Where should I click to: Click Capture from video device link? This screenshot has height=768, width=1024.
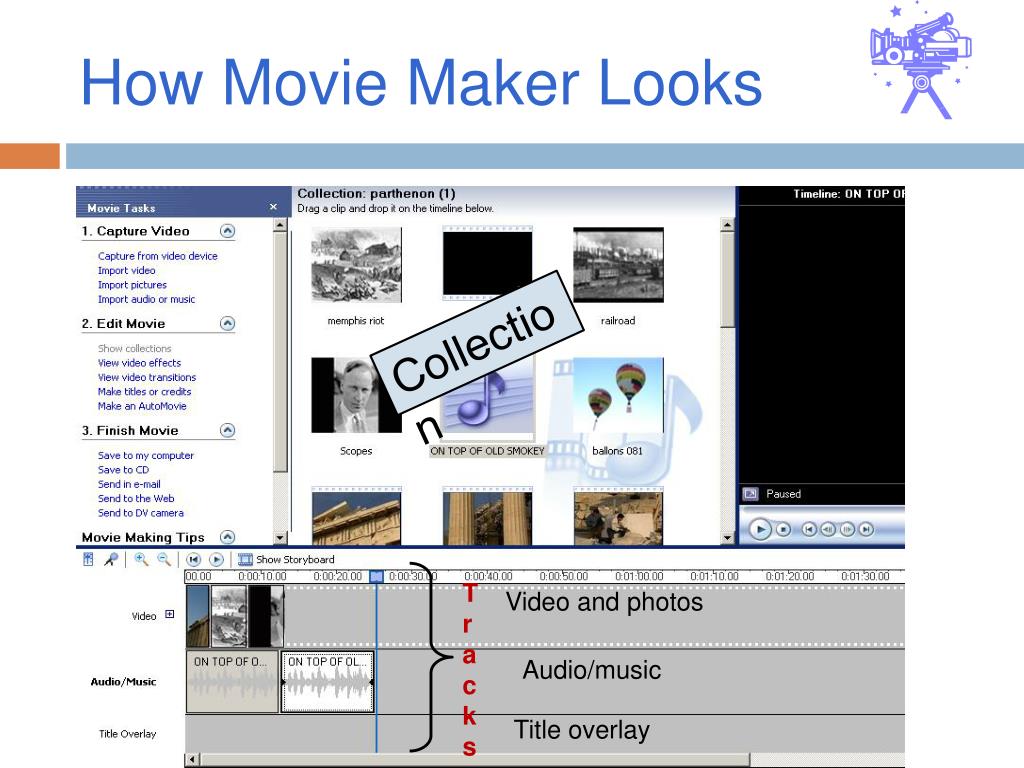coord(157,256)
